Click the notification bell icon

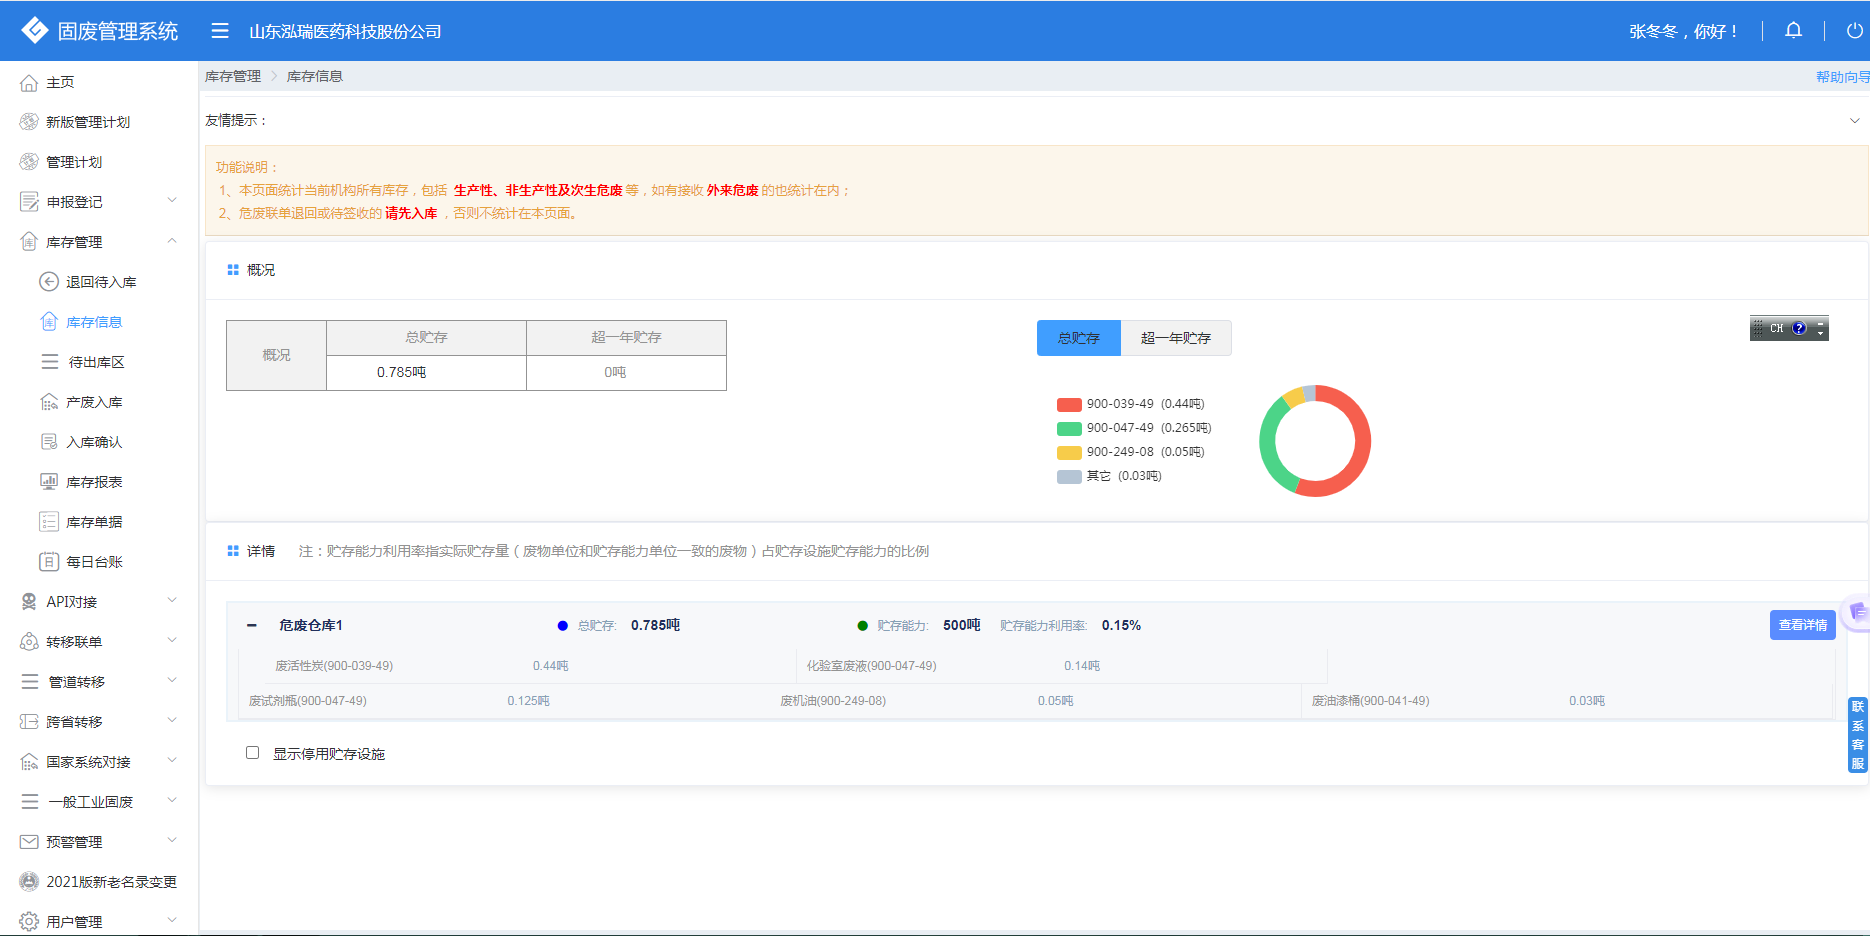point(1793,31)
